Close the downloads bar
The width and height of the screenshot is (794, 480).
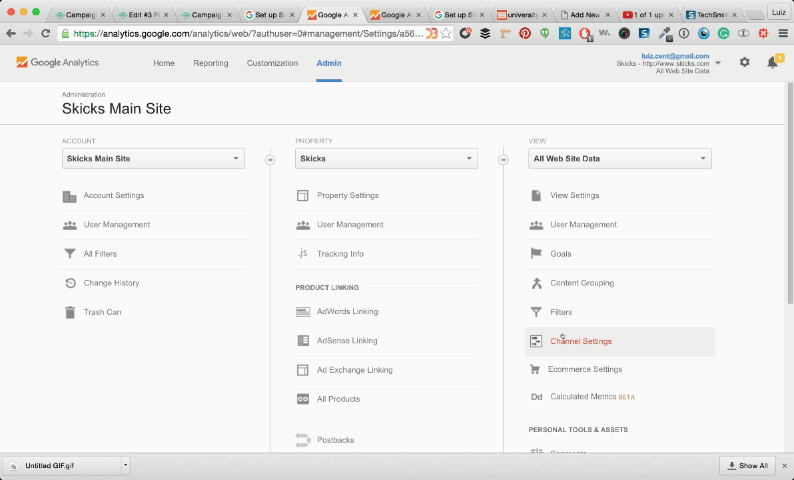(784, 465)
